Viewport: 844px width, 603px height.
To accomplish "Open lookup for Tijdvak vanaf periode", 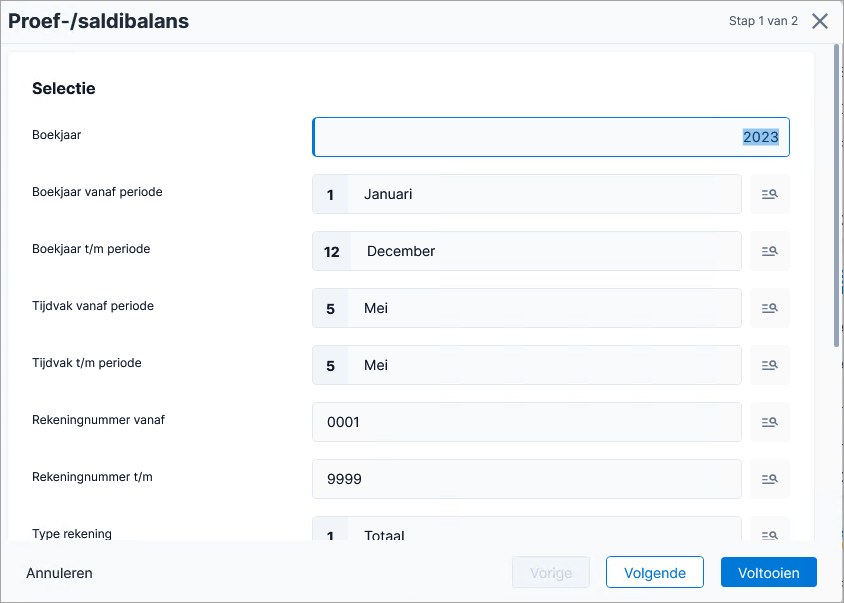I will tap(770, 308).
